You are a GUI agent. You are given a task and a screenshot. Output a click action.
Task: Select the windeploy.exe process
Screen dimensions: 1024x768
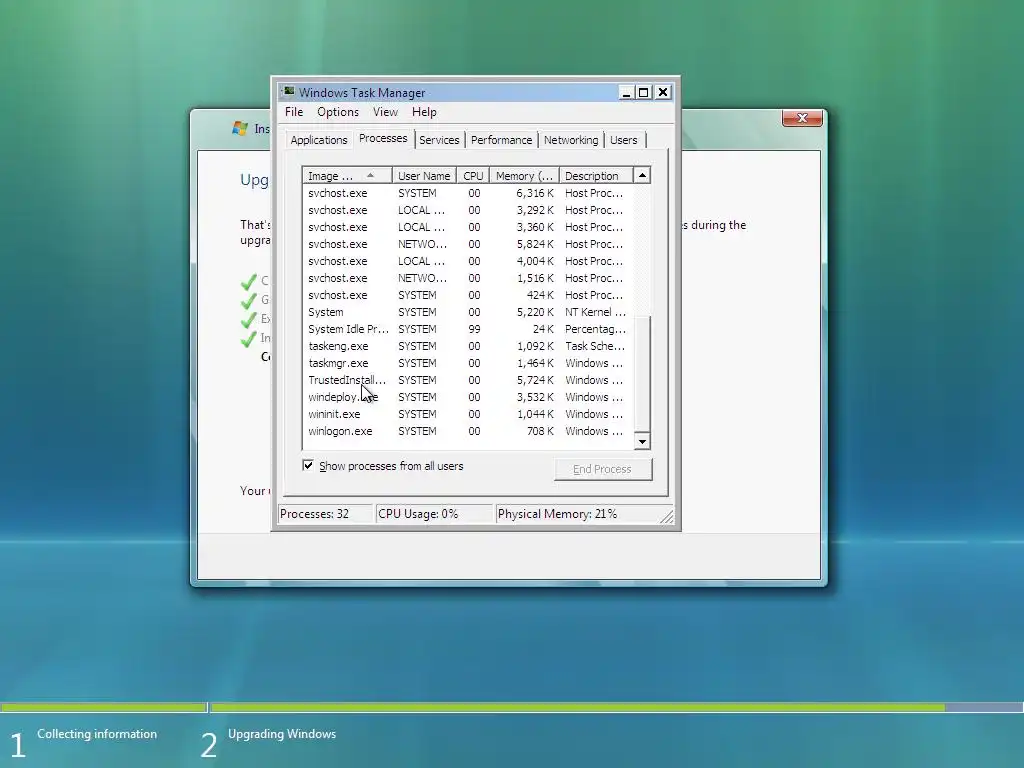pyautogui.click(x=468, y=397)
